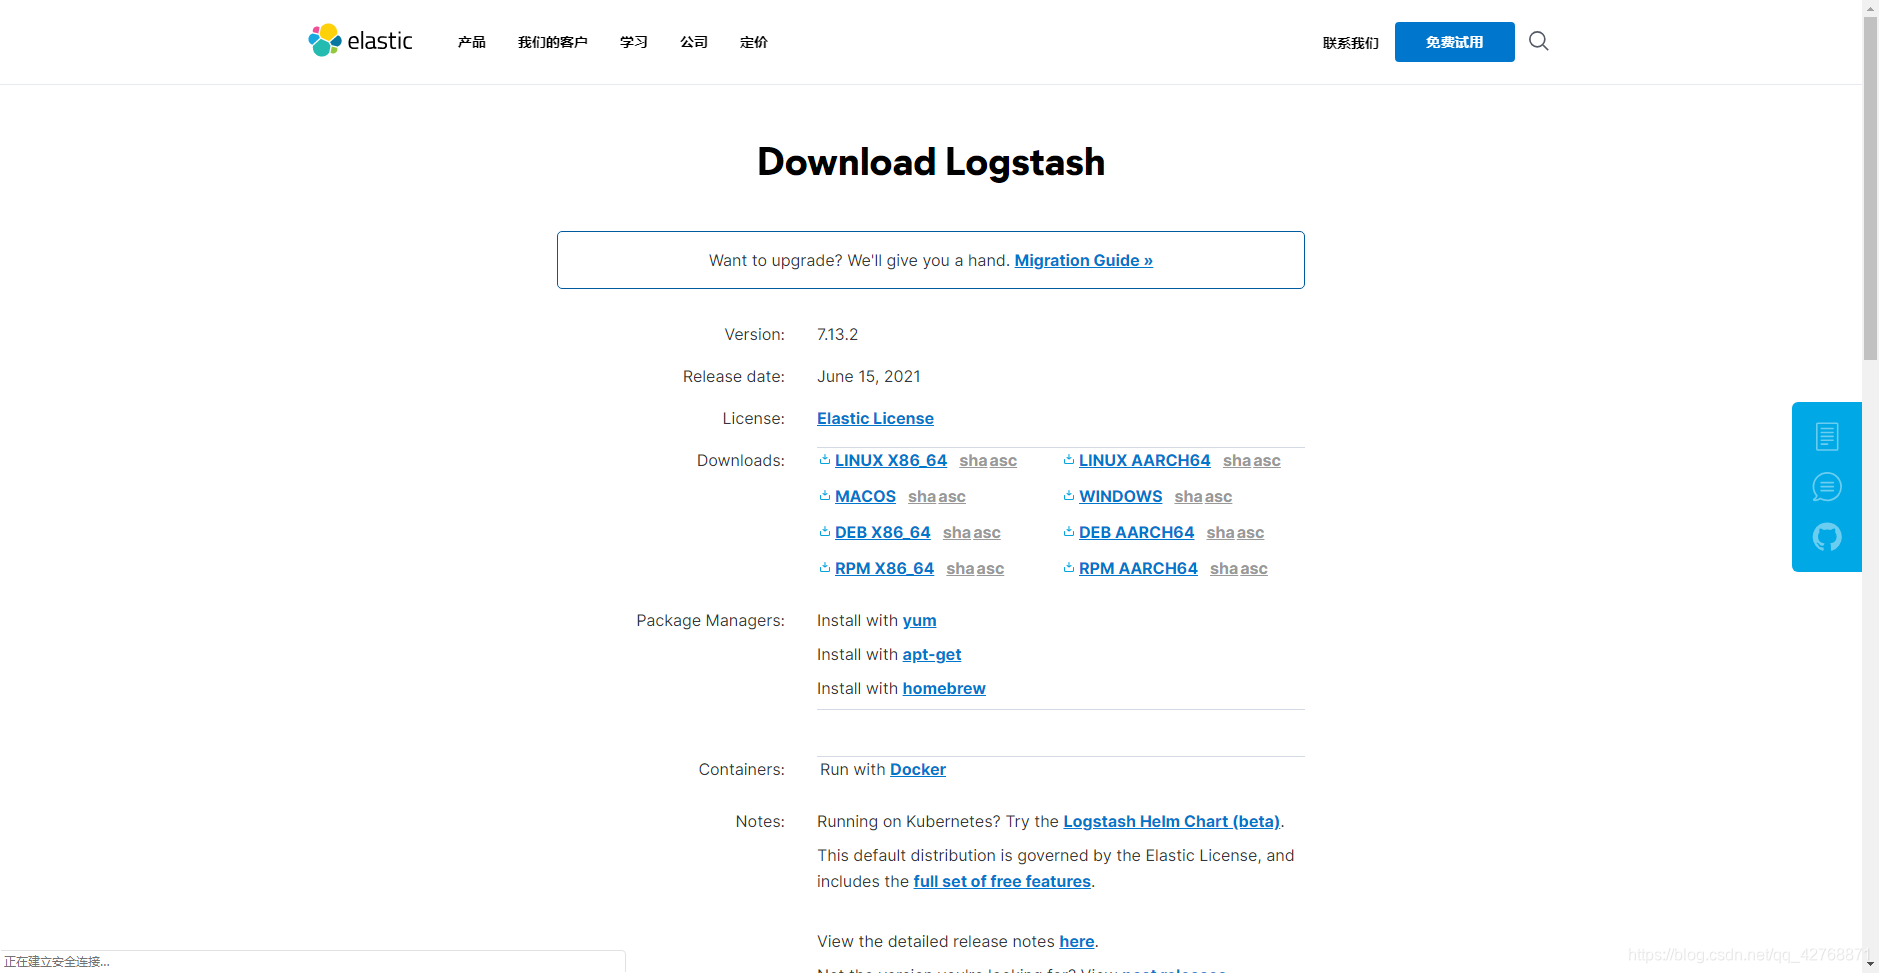Image resolution: width=1879 pixels, height=973 pixels.
Task: Open the 我们的客户 menu
Action: [x=552, y=42]
